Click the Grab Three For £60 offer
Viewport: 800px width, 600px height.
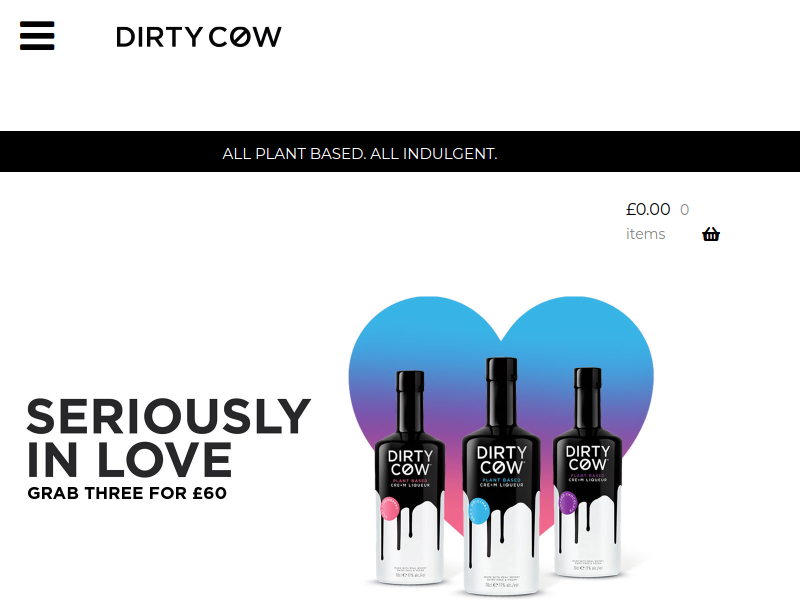pyautogui.click(x=127, y=493)
